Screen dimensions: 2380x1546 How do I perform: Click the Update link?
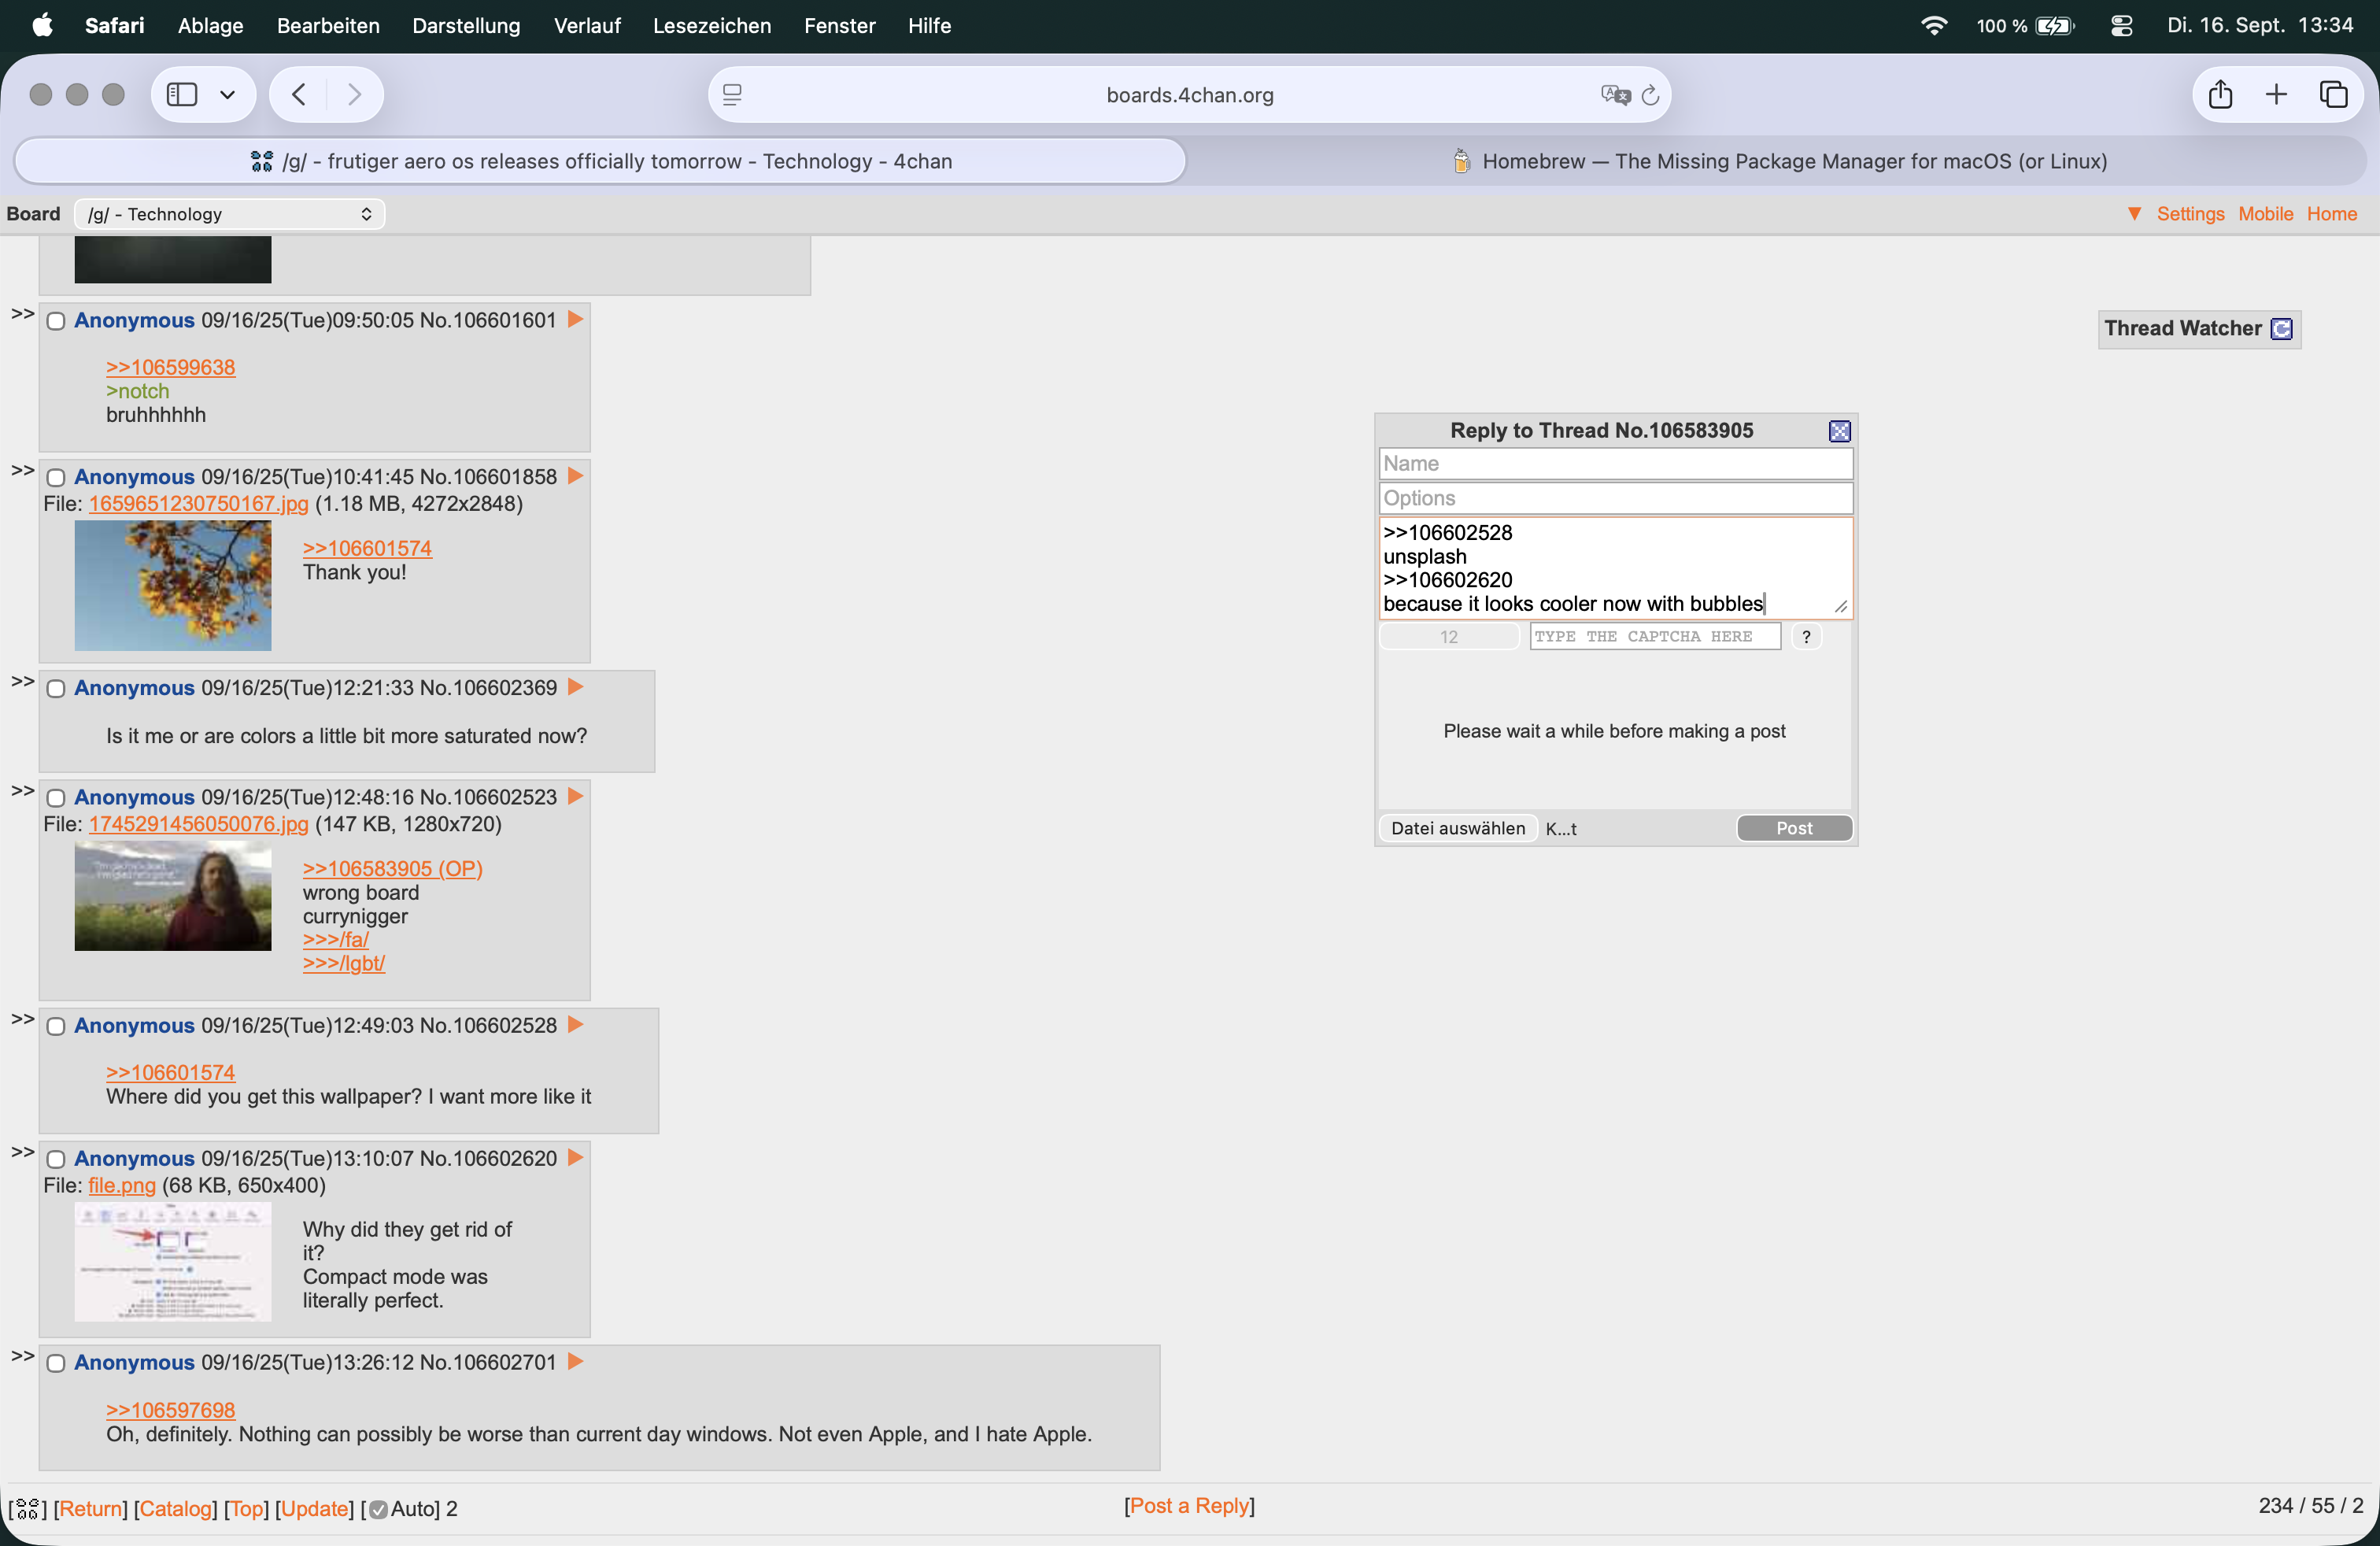[315, 1508]
